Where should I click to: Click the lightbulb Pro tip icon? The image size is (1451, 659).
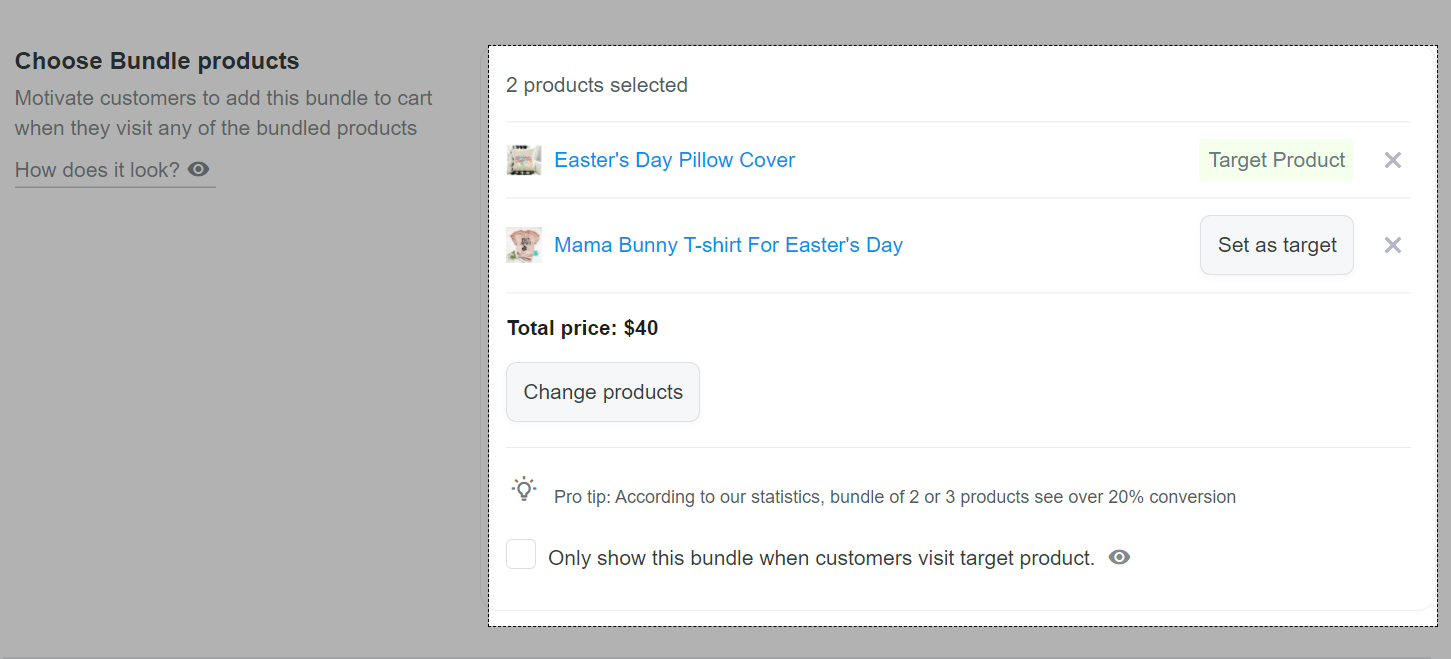coord(524,489)
